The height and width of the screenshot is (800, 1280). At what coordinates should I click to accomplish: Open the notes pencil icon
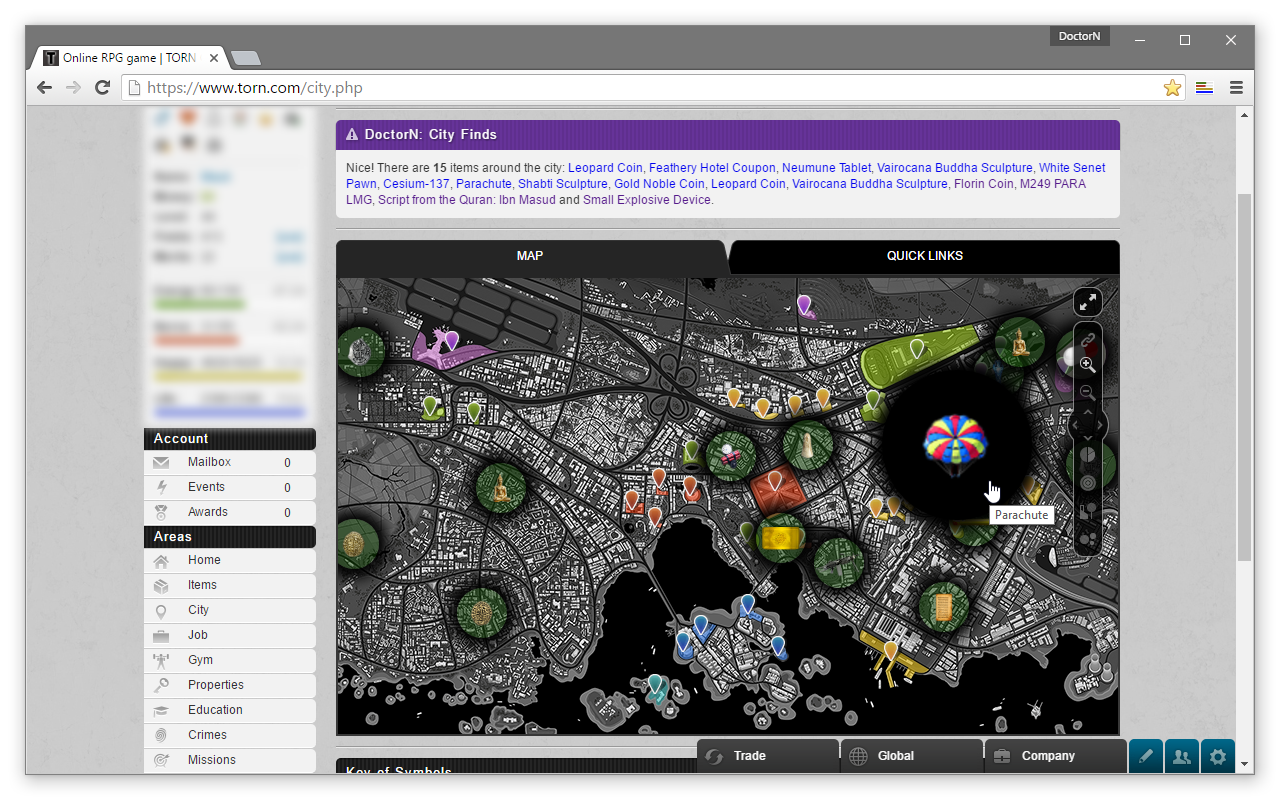[x=1146, y=757]
